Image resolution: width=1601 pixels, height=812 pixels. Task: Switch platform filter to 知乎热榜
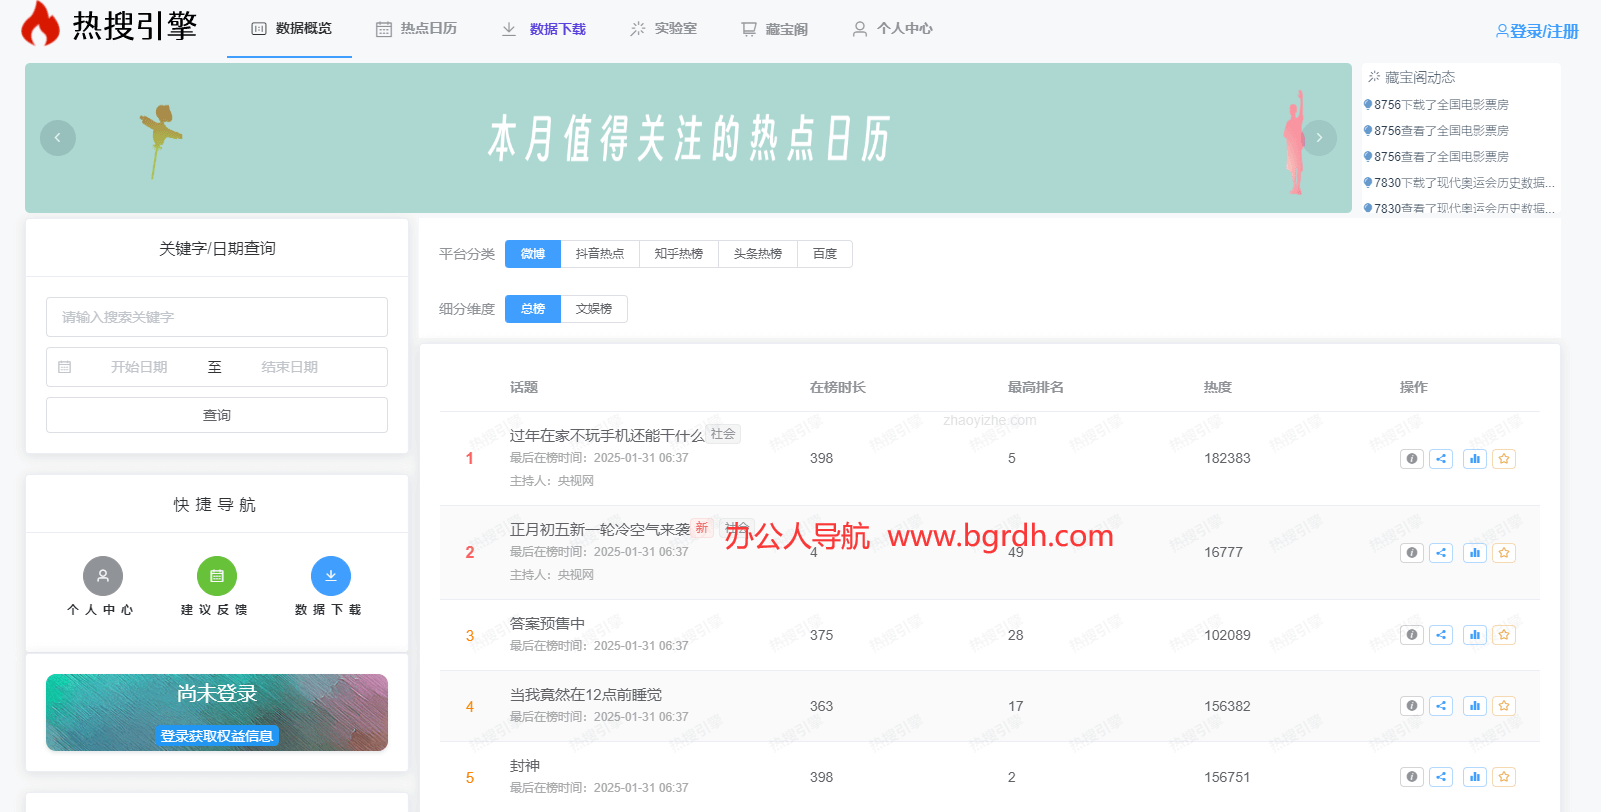tap(678, 254)
